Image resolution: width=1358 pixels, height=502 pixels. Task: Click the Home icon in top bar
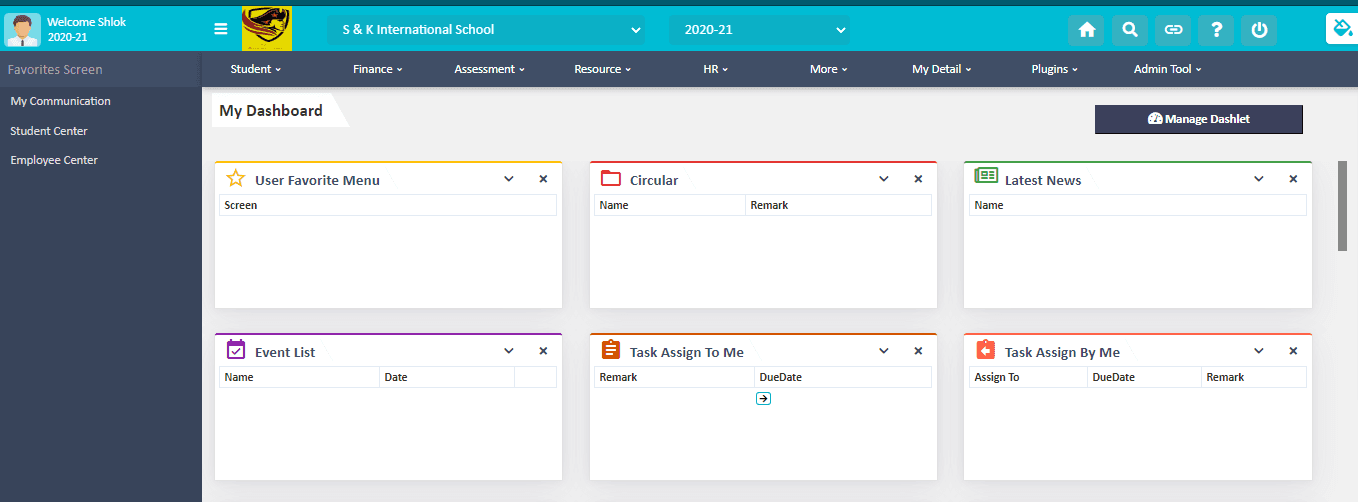[1086, 30]
